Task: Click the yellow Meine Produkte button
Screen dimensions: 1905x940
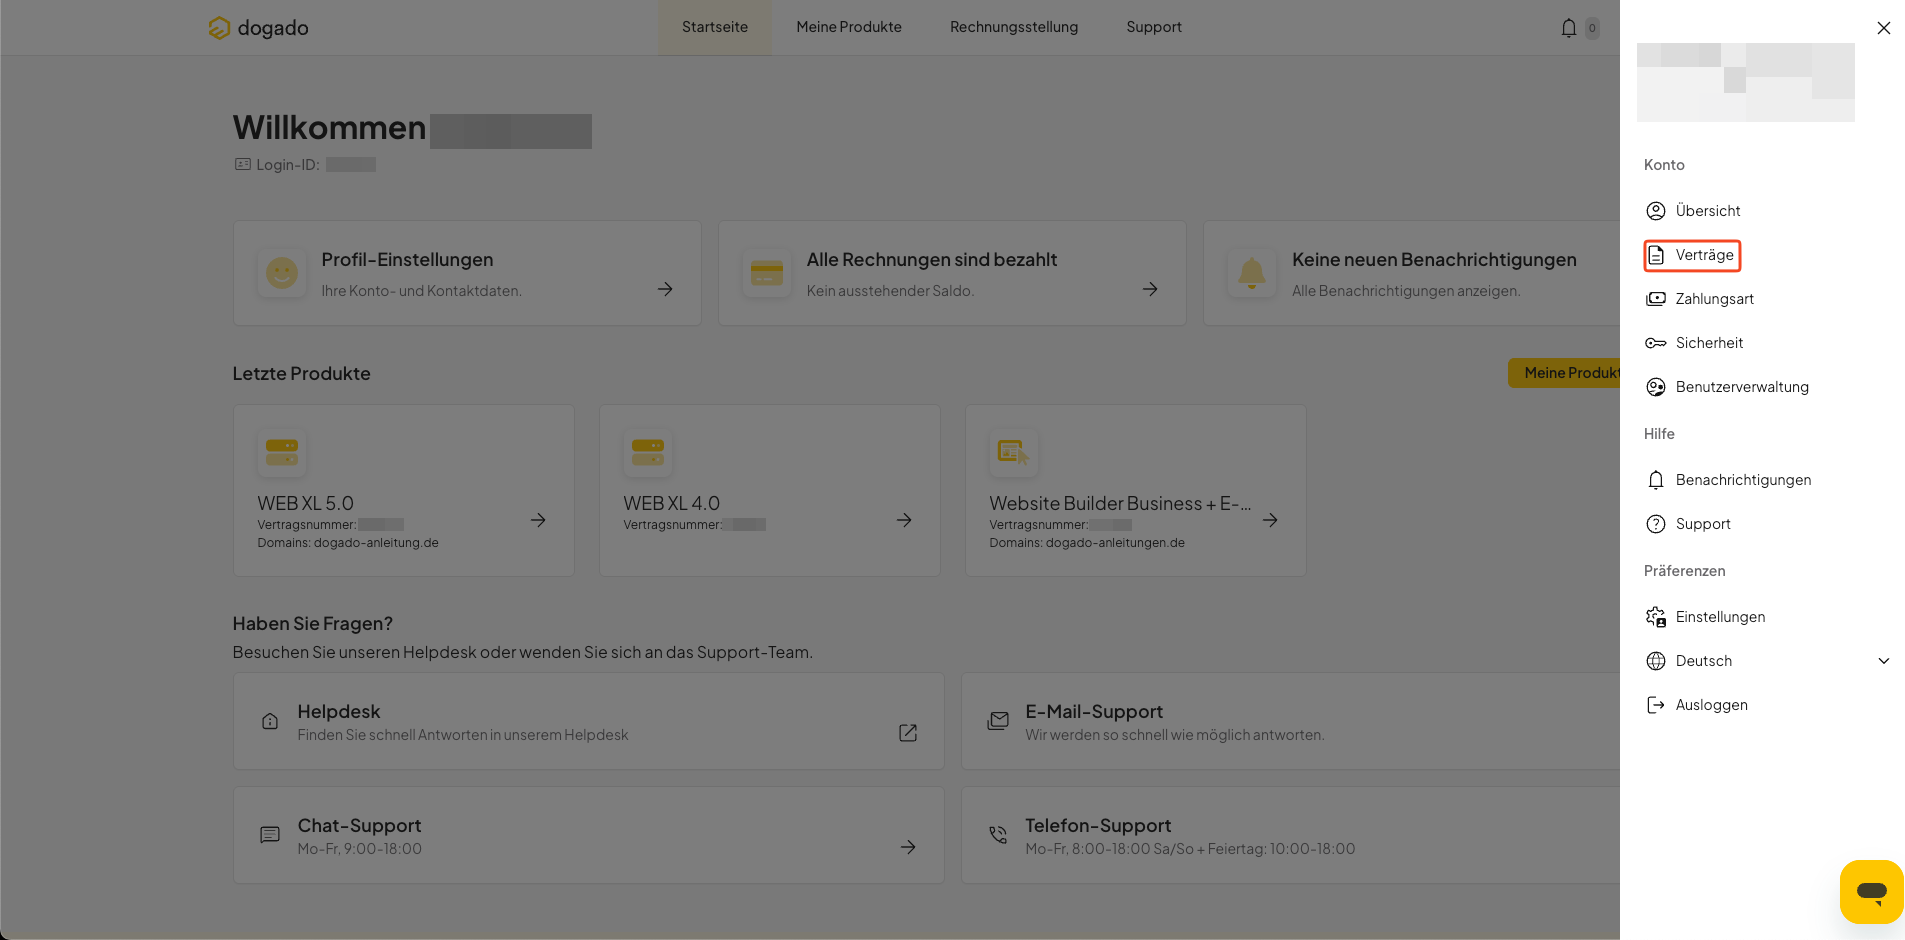Action: pyautogui.click(x=1564, y=373)
